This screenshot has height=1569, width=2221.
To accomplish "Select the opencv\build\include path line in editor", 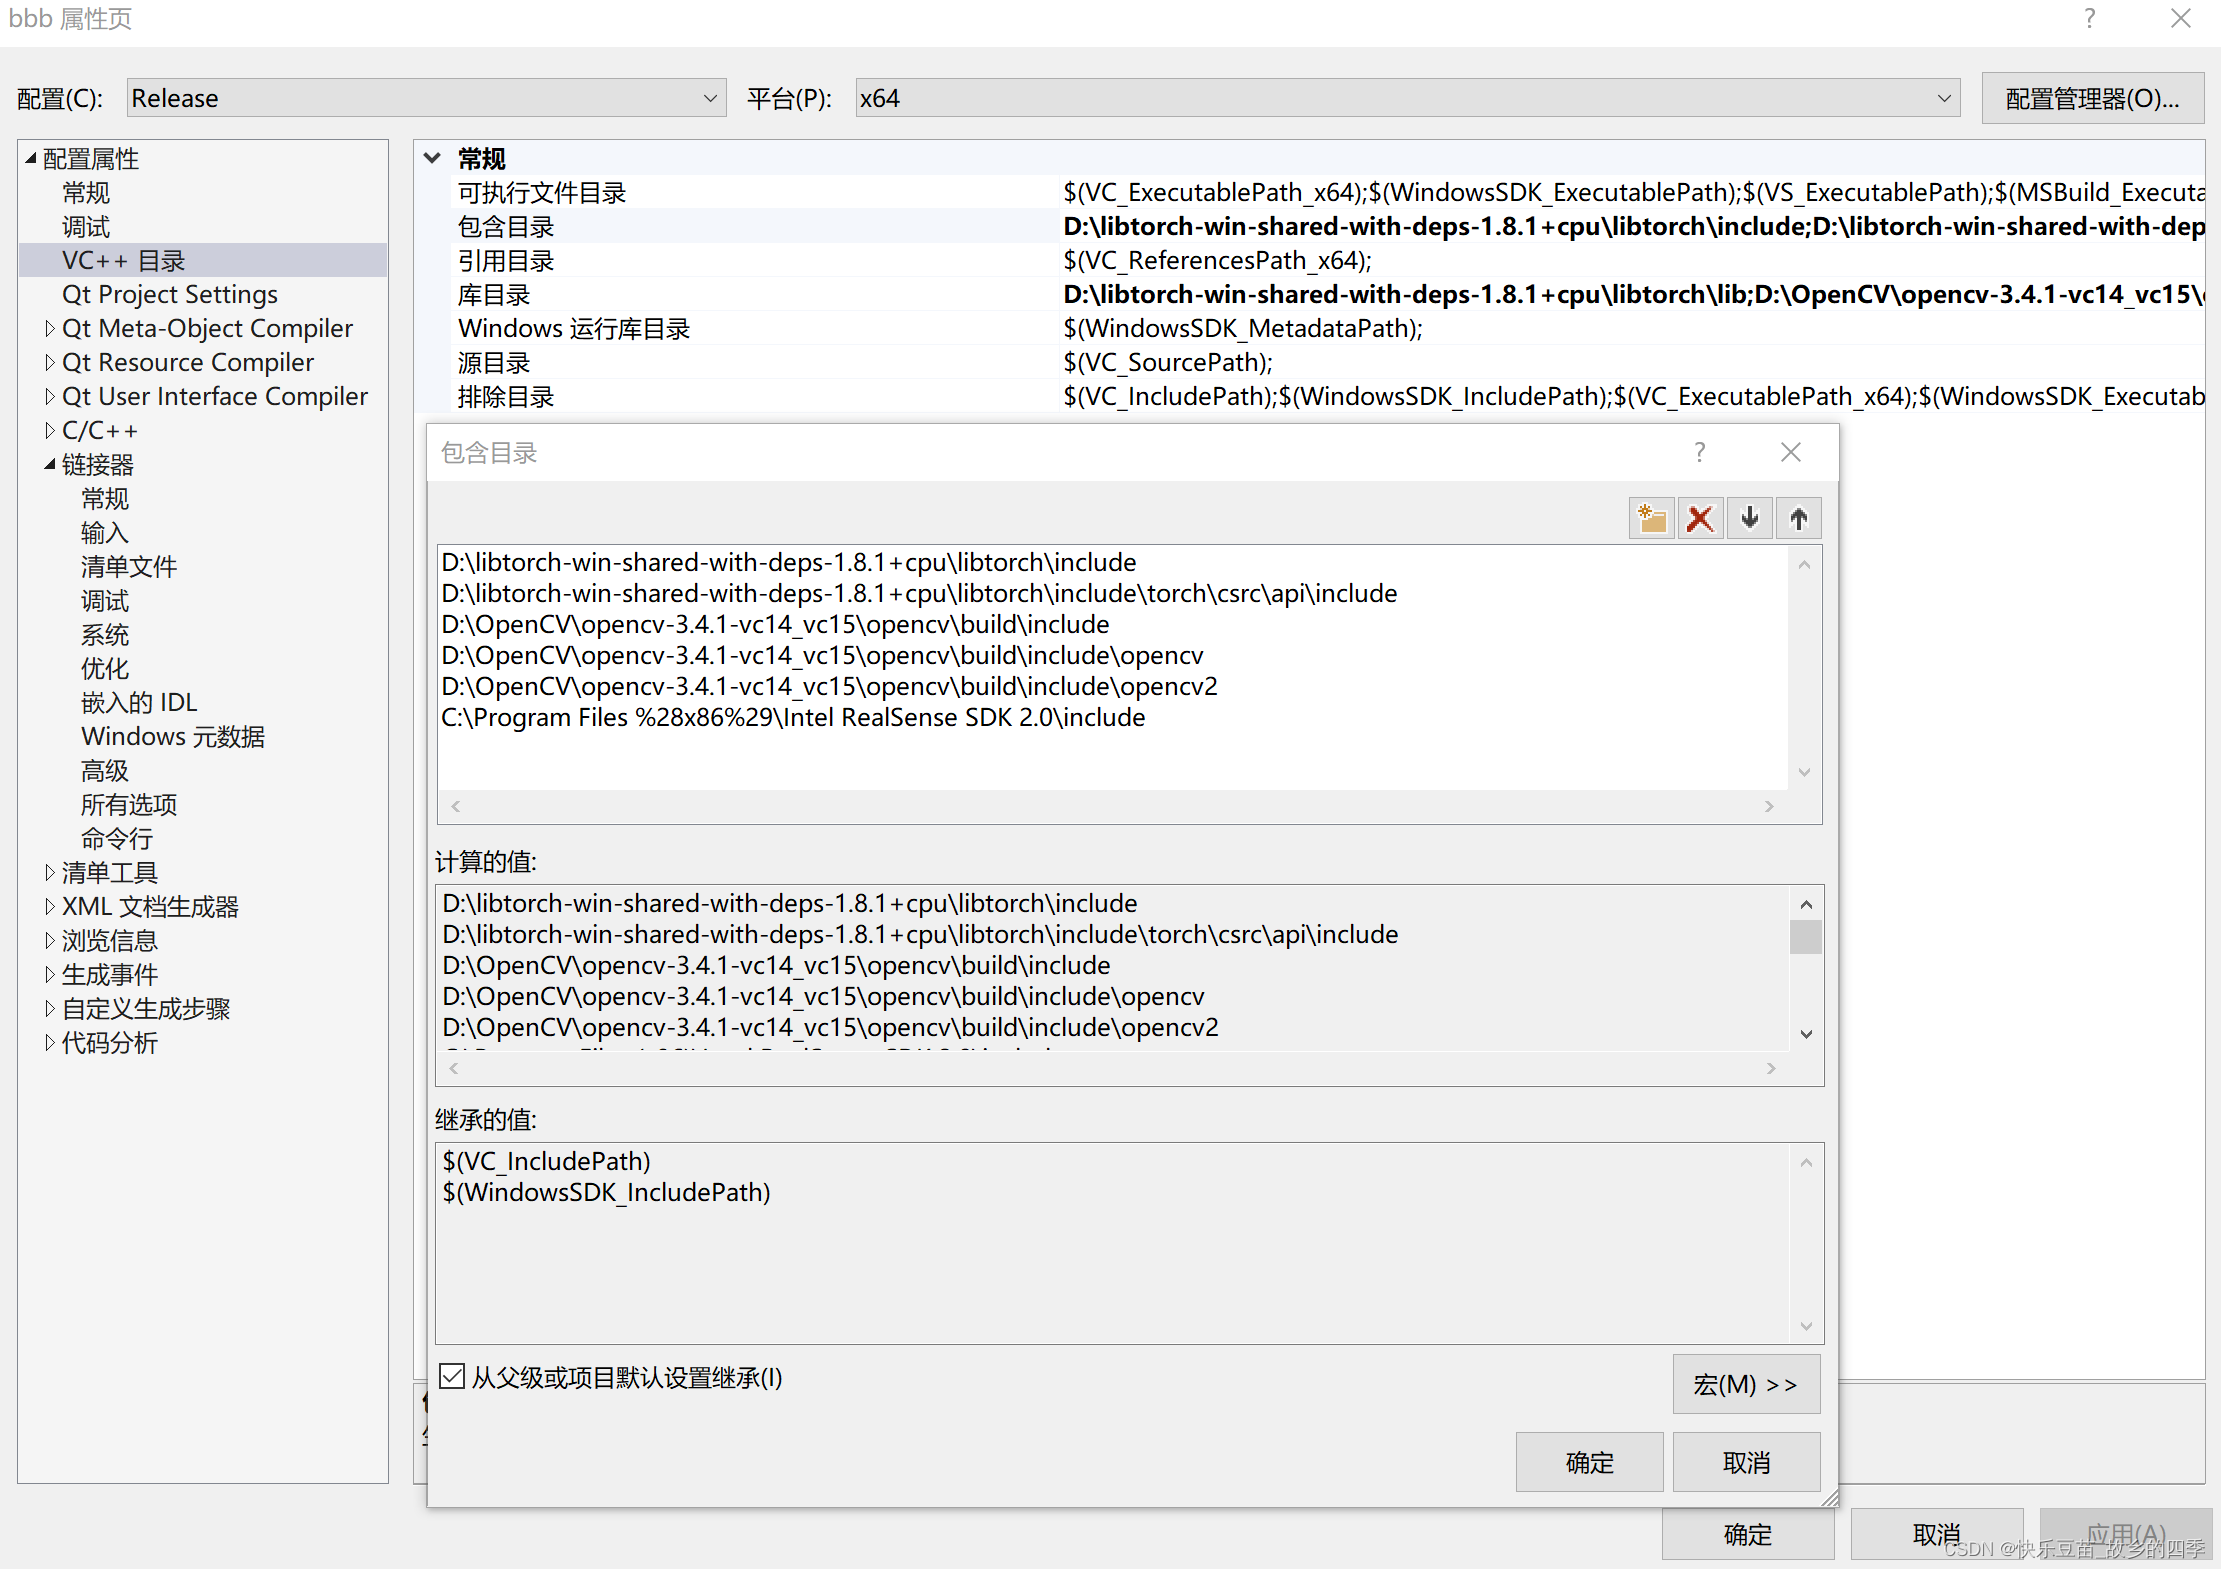I will pyautogui.click(x=775, y=624).
